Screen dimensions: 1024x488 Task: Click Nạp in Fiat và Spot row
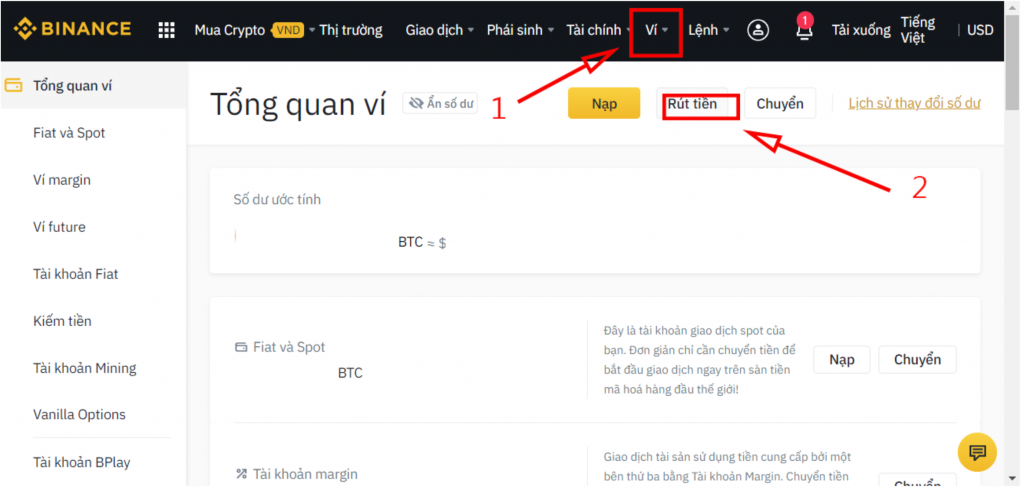click(842, 359)
